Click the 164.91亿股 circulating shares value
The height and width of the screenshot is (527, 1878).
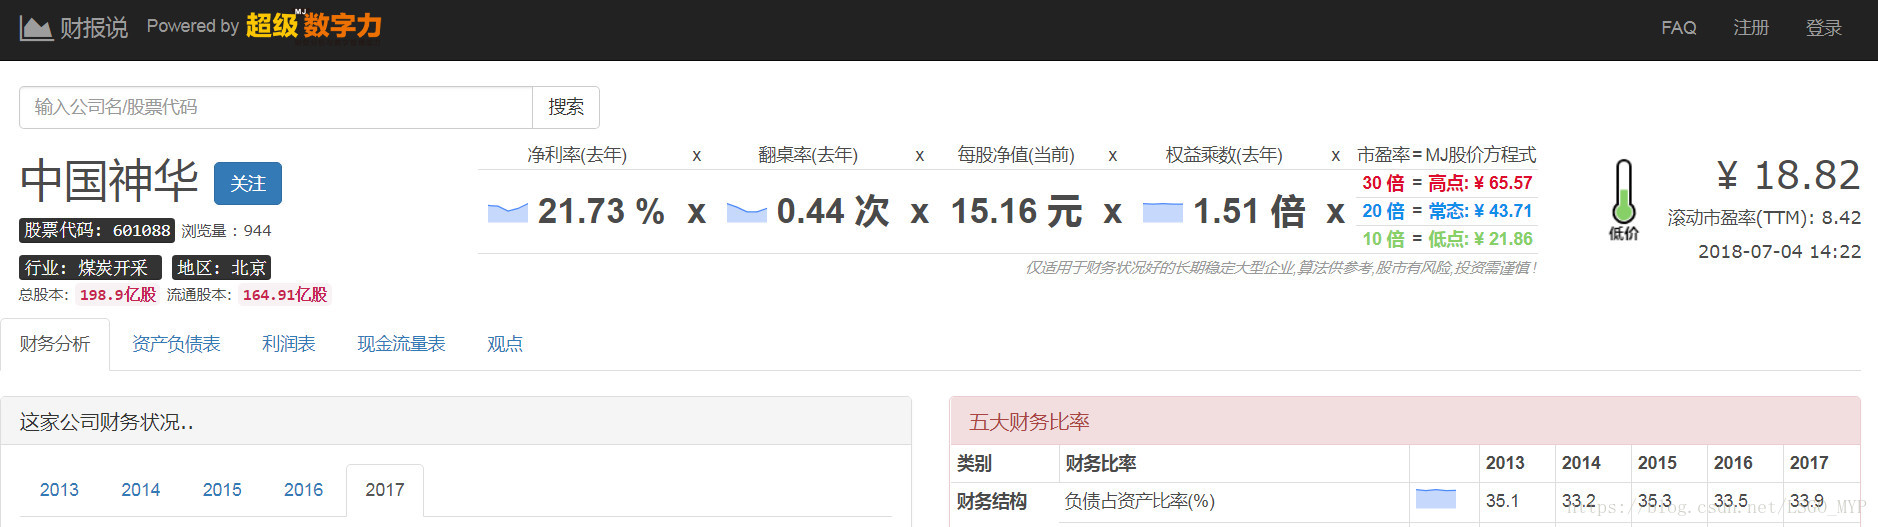pyautogui.click(x=285, y=295)
